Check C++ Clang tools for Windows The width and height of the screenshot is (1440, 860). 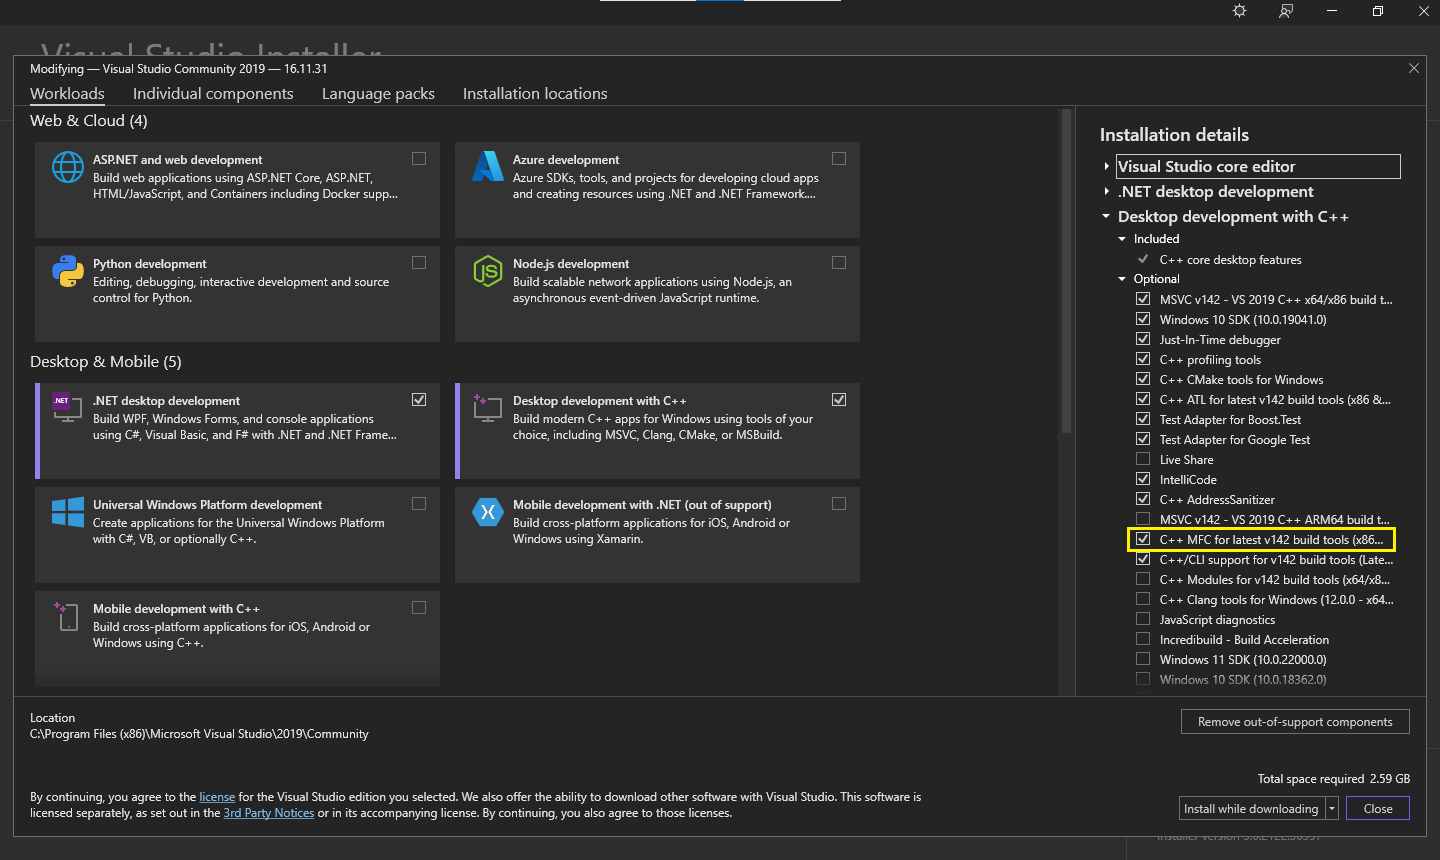(1143, 599)
